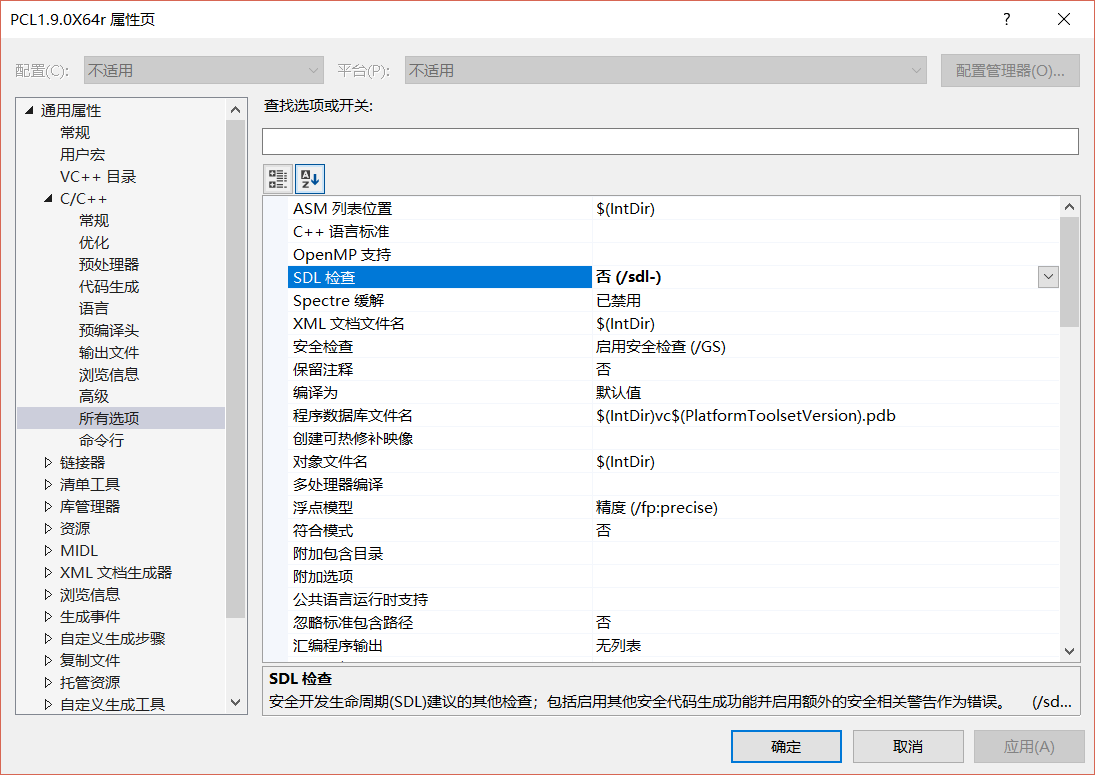This screenshot has width=1095, height=775.
Task: Select the 安全检查 property row
Action: click(x=673, y=346)
